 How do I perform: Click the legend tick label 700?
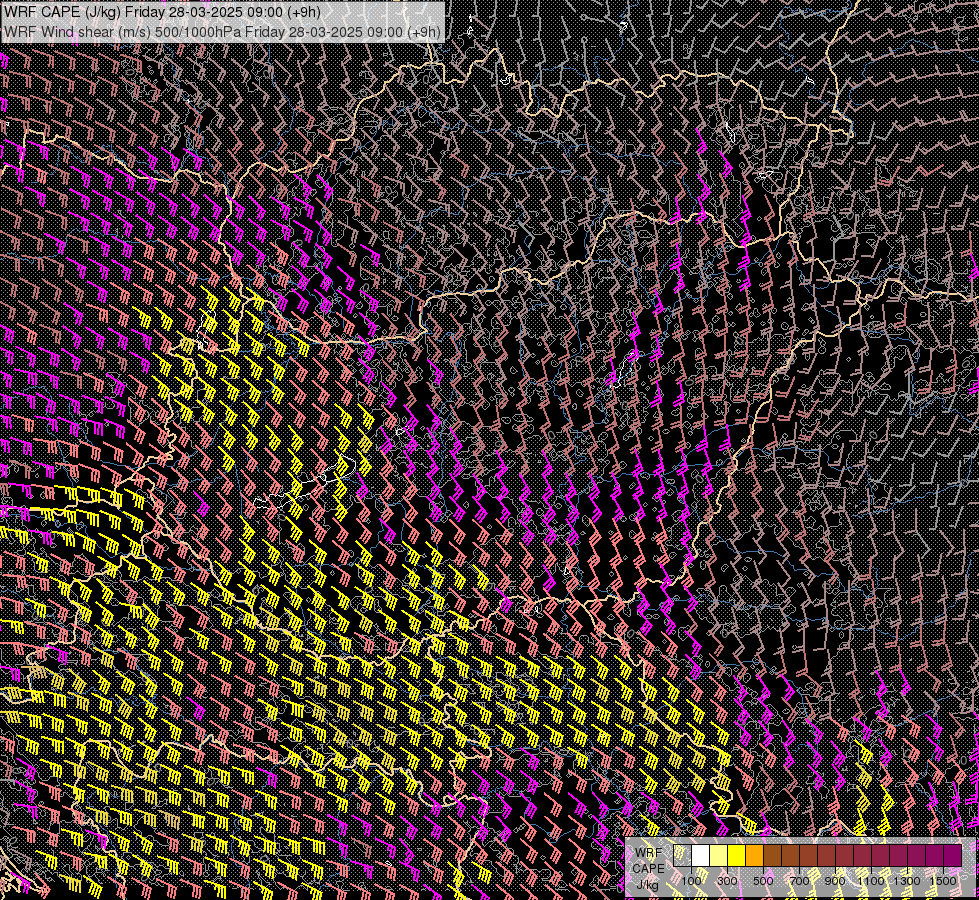pyautogui.click(x=799, y=881)
